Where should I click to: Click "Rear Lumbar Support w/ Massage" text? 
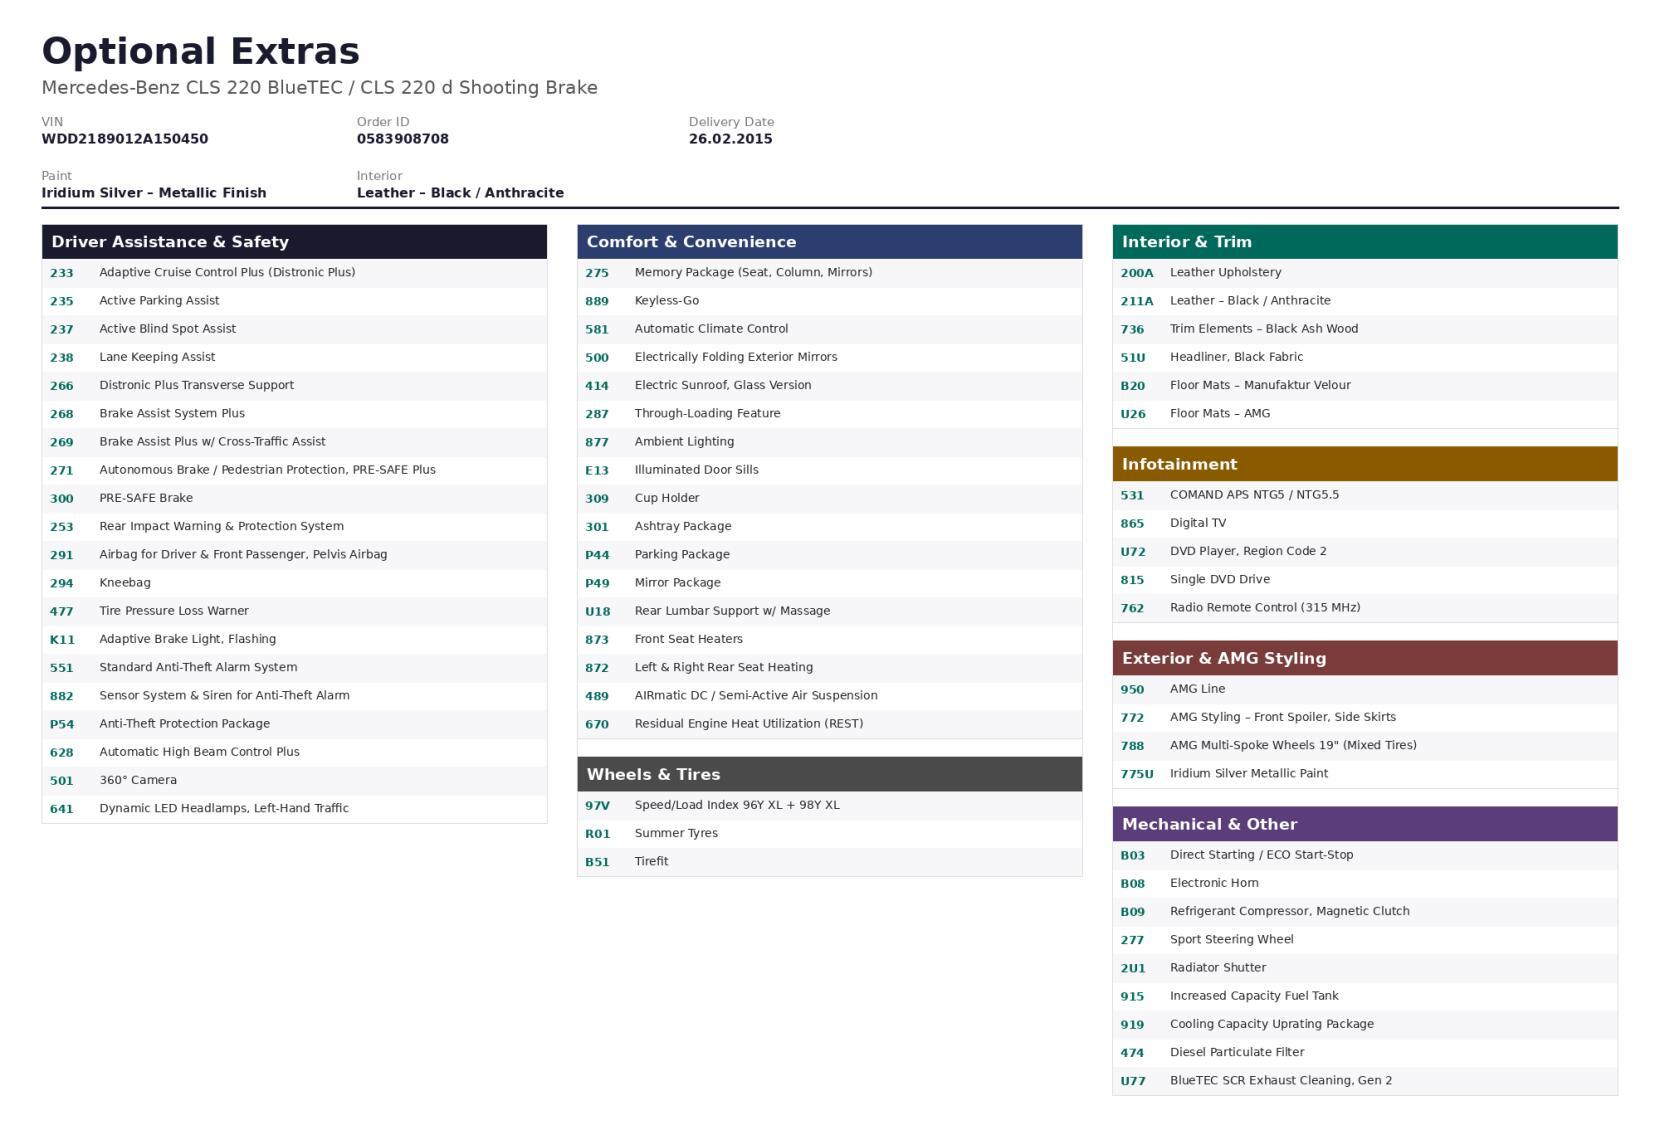(732, 611)
